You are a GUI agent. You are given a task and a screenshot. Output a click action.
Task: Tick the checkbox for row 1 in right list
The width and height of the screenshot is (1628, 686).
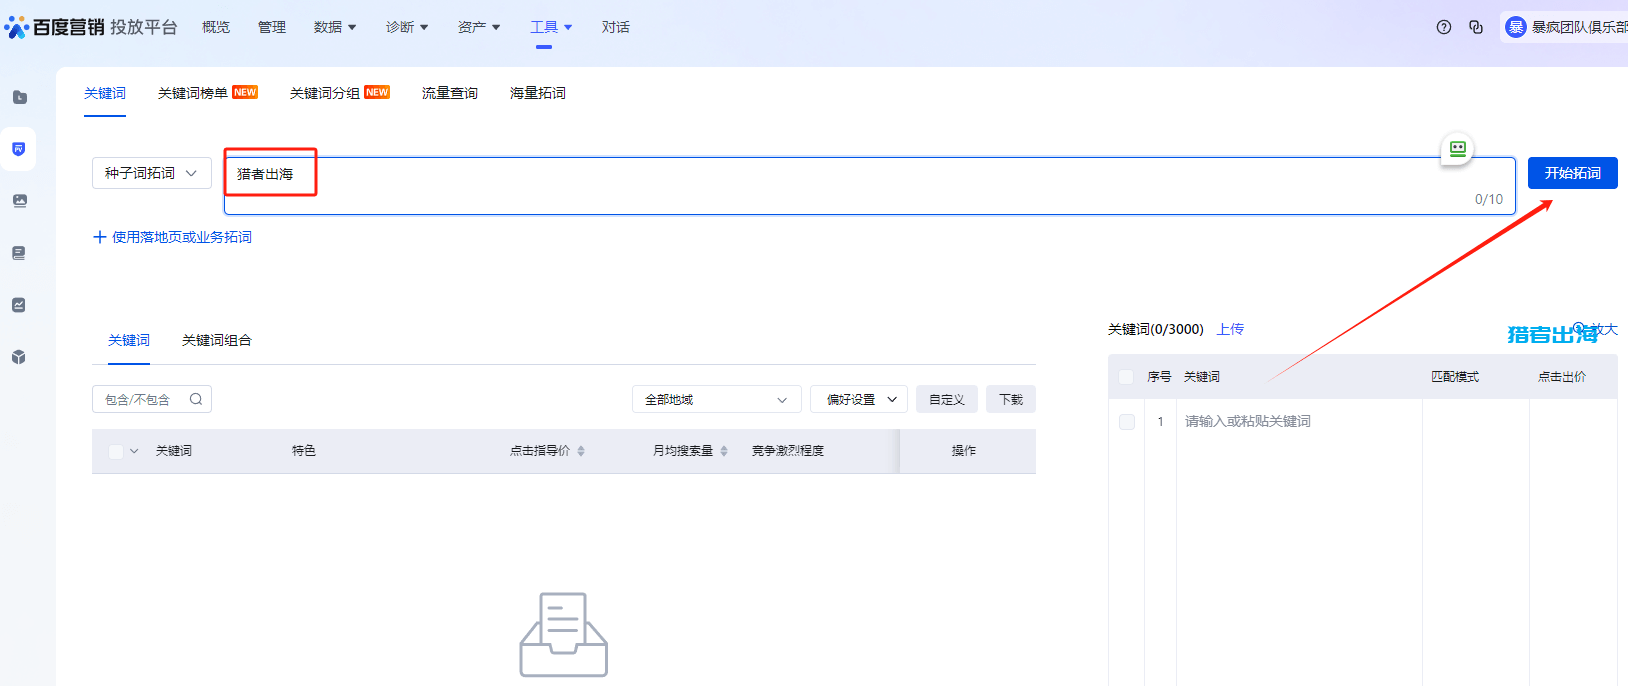coord(1127,422)
